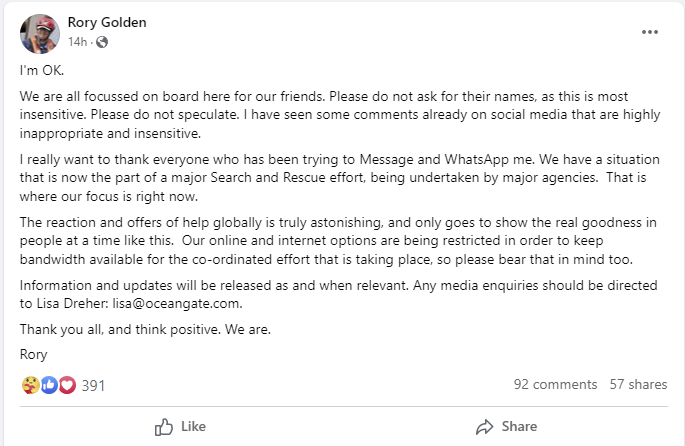Click the red heart reaction icon
This screenshot has width=685, height=446.
tap(66, 385)
